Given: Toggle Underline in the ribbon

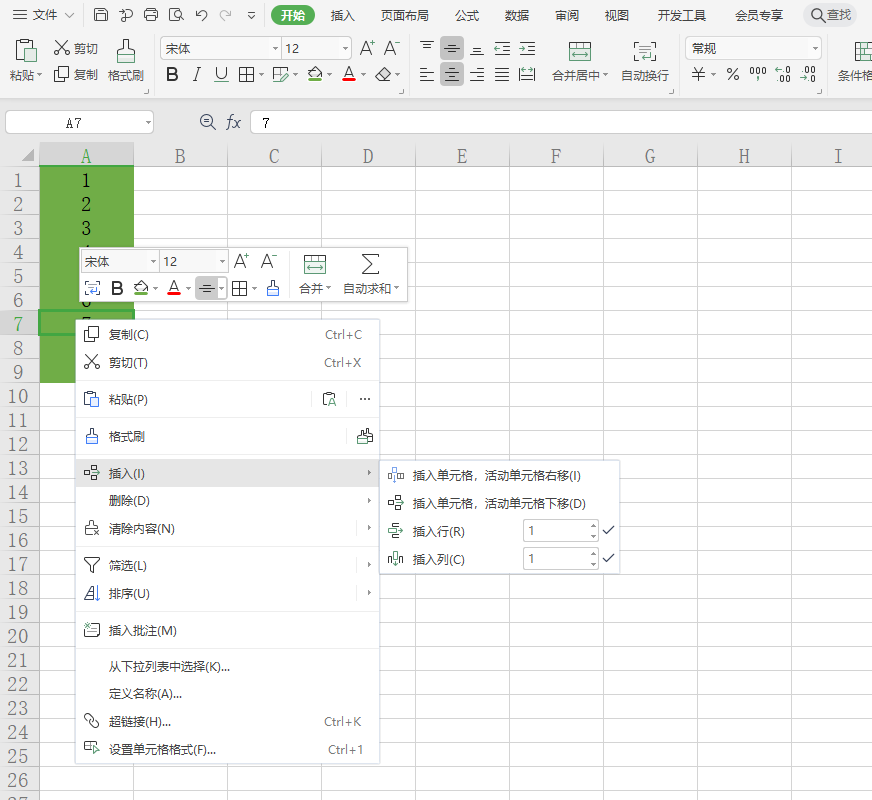Looking at the screenshot, I should coord(221,74).
